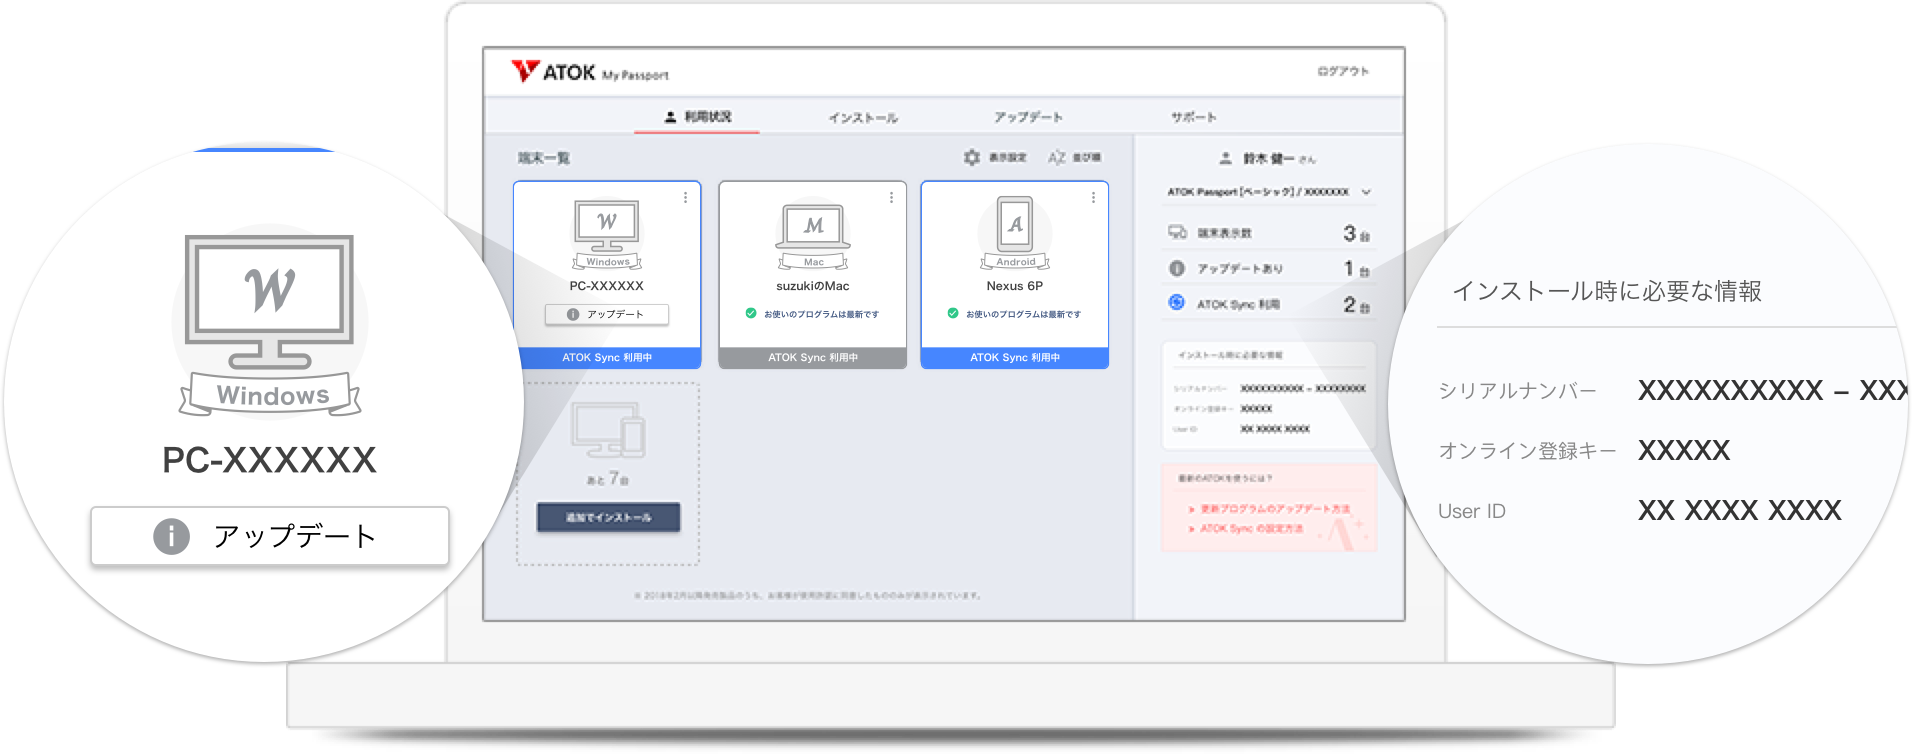Click the large PC-XXXXXX name in the left callout
Image resolution: width=1912 pixels, height=754 pixels.
click(270, 460)
